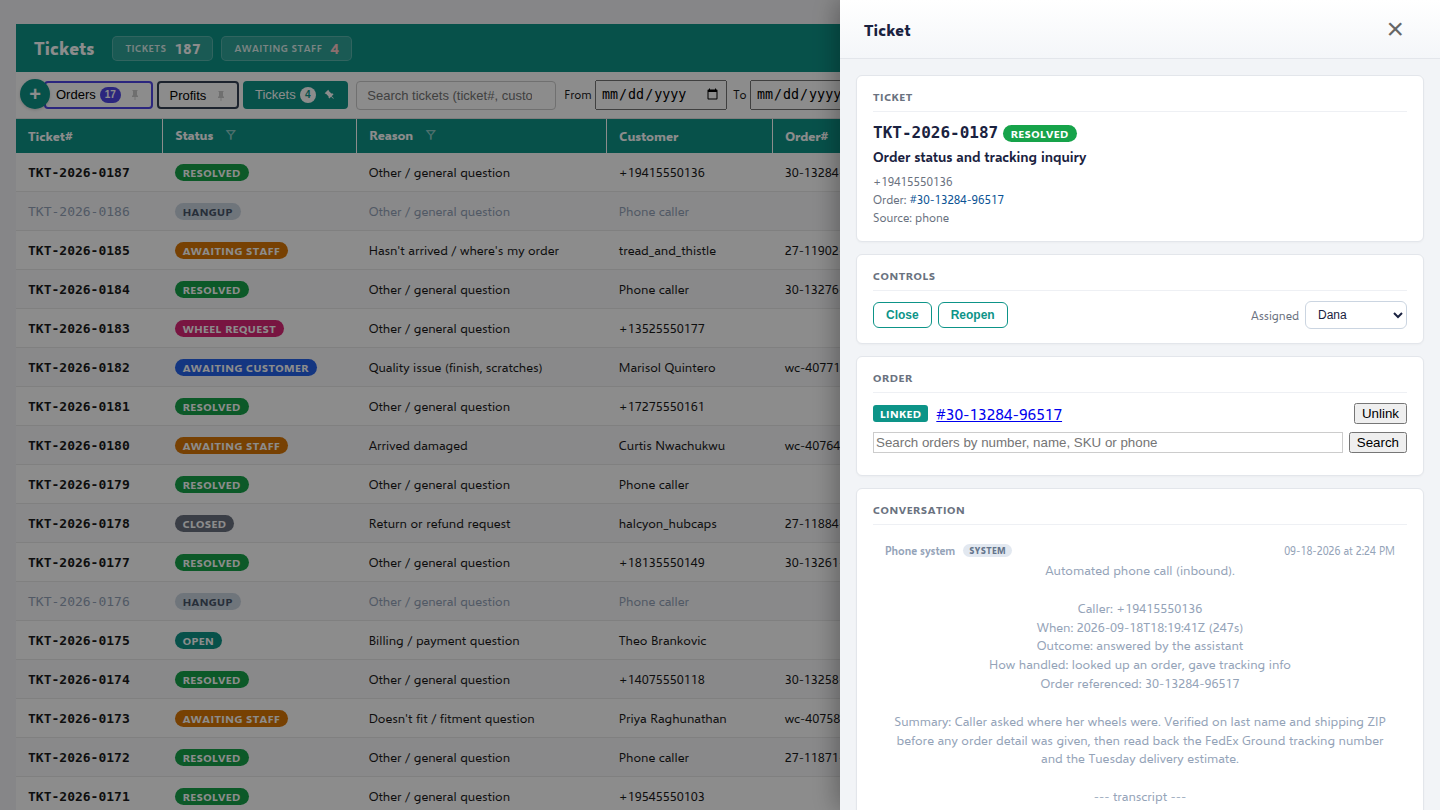Click the AWAITING CUSTOMER status badge
The width and height of the screenshot is (1440, 810).
point(246,368)
